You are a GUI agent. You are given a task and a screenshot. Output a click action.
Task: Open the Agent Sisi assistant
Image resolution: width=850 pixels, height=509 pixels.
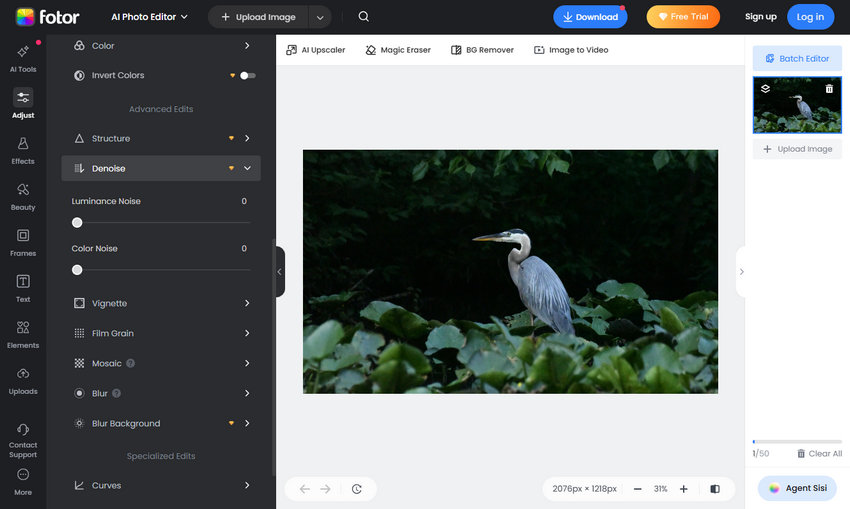(x=797, y=488)
